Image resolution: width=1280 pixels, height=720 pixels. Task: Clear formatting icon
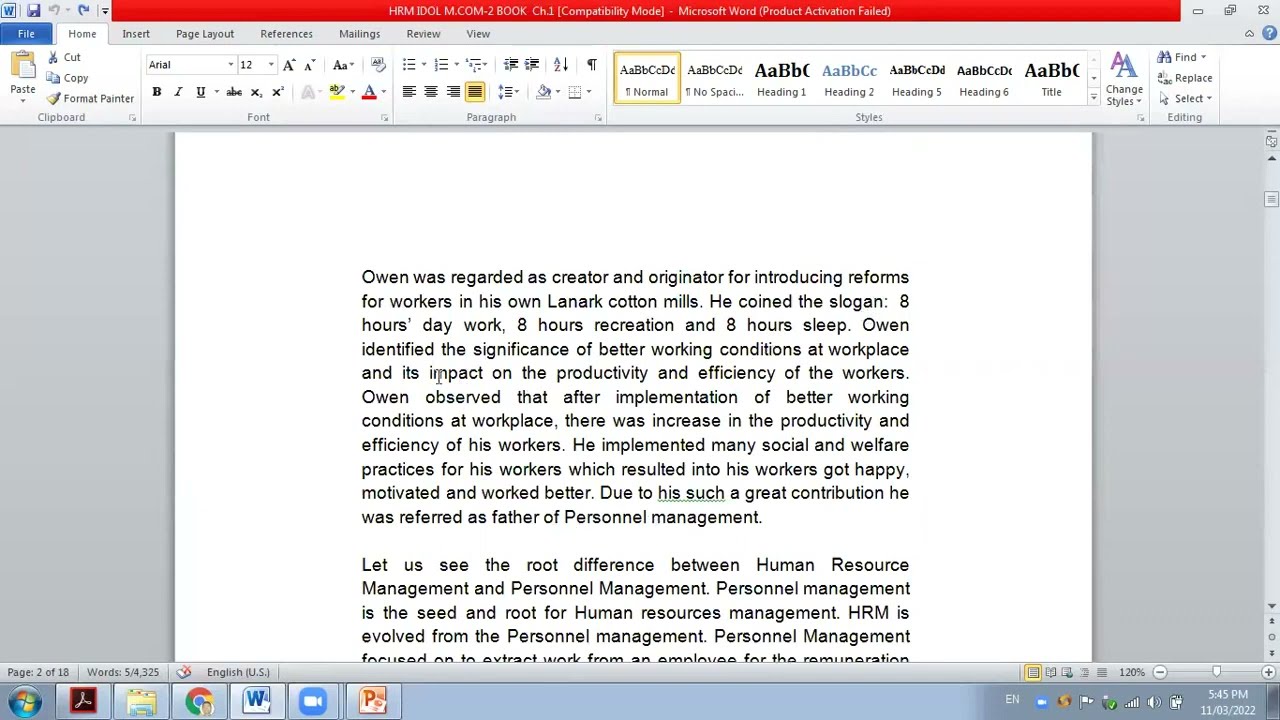click(378, 65)
